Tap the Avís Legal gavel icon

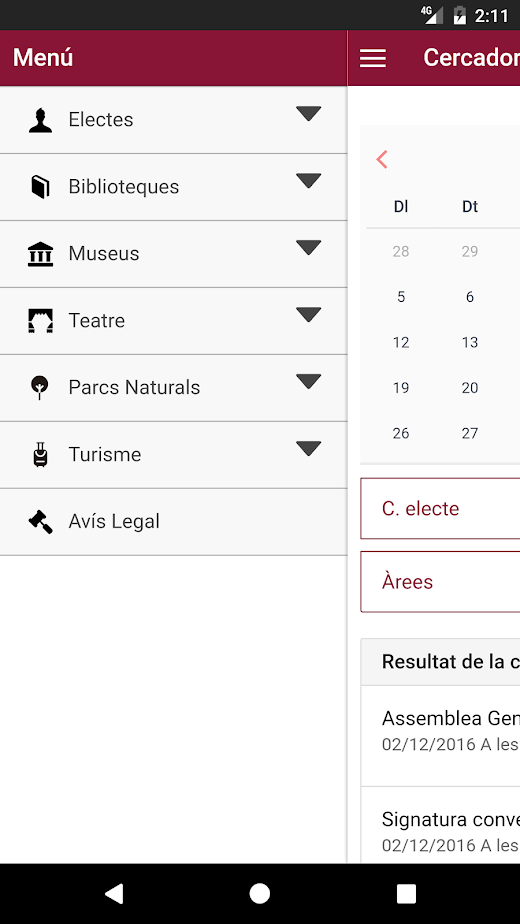(40, 522)
